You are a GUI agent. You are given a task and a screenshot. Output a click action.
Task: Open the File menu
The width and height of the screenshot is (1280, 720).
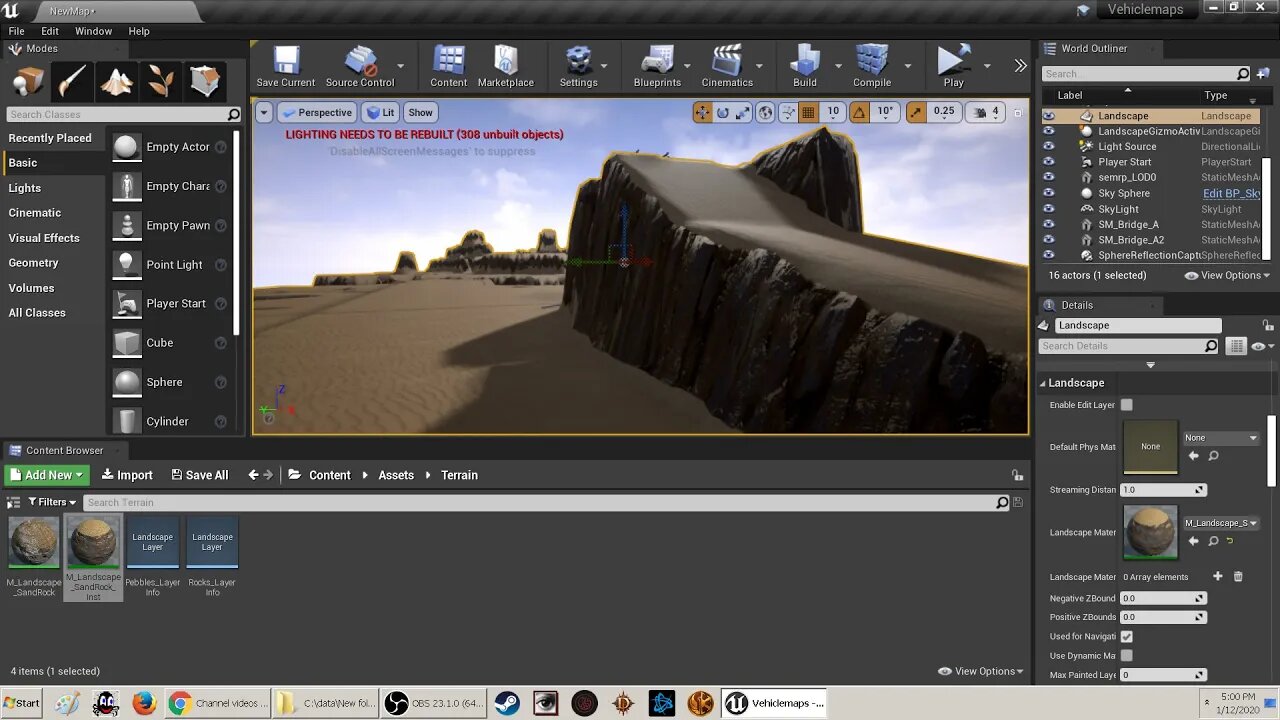click(x=17, y=31)
